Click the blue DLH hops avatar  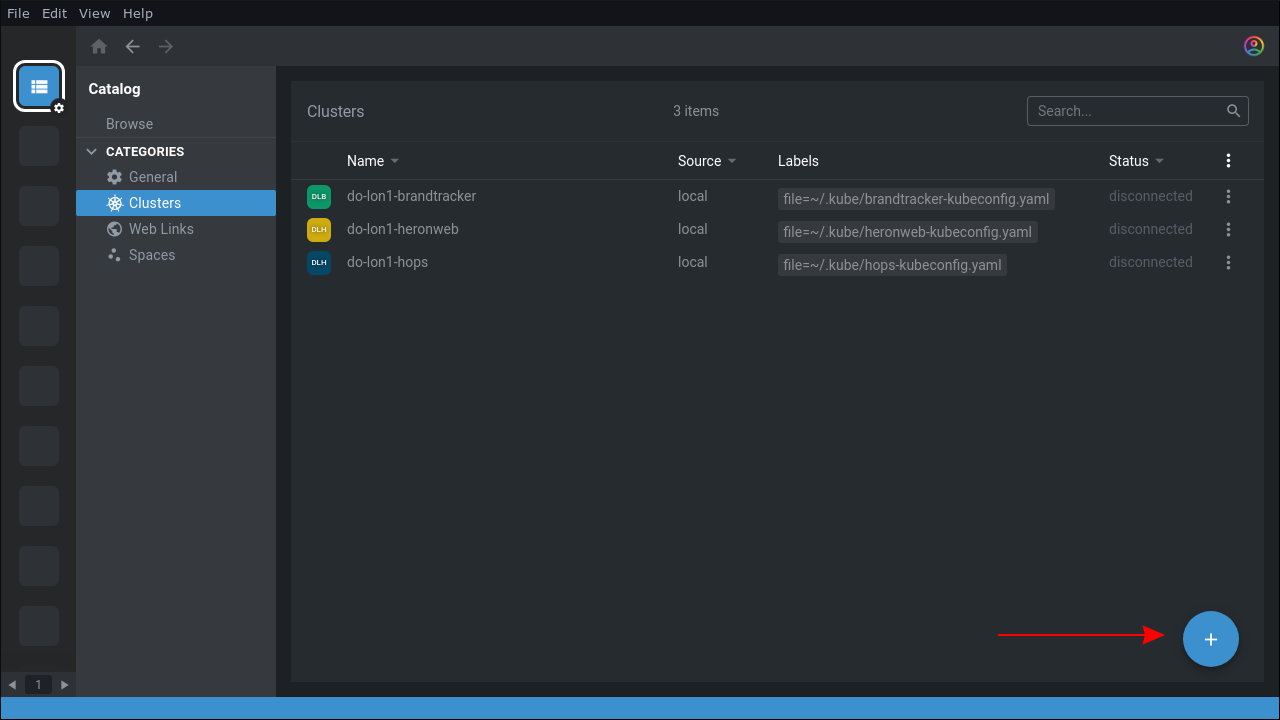[319, 263]
